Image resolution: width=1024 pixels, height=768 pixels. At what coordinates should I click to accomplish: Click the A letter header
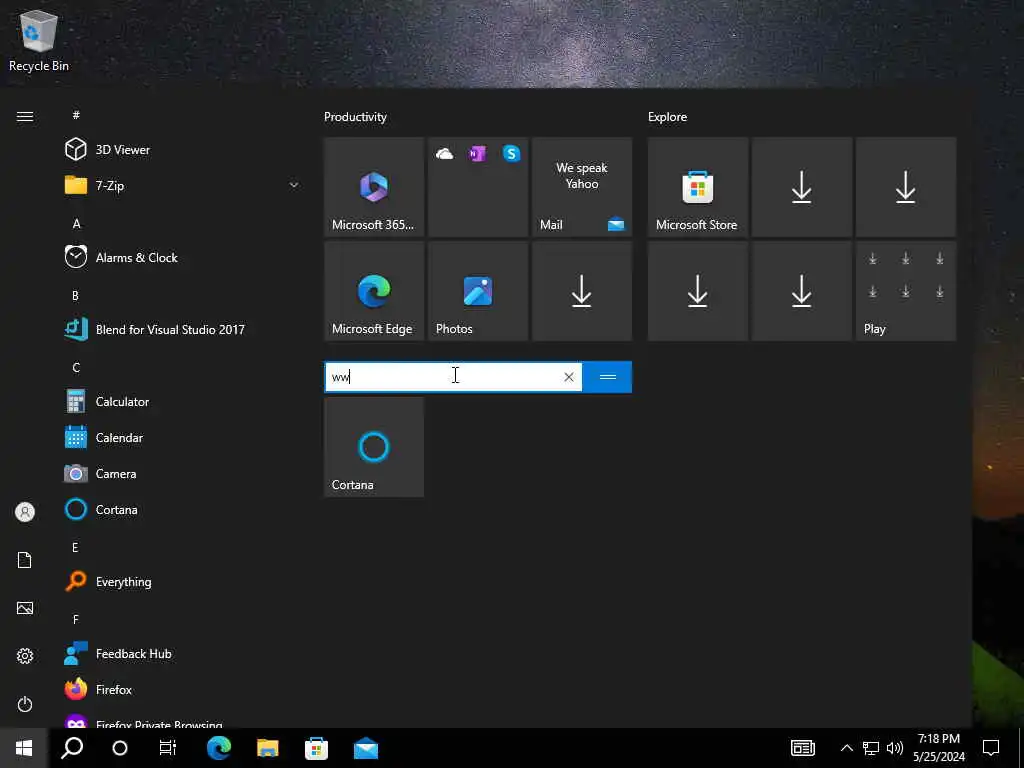[76, 223]
